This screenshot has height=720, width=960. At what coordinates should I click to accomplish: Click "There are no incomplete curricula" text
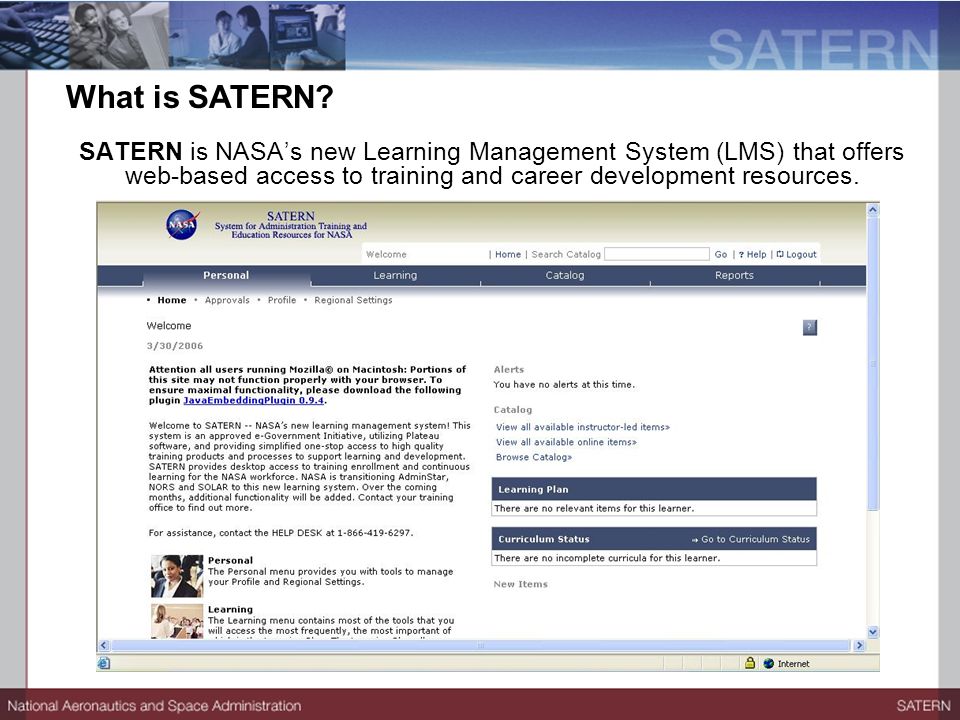click(x=607, y=558)
